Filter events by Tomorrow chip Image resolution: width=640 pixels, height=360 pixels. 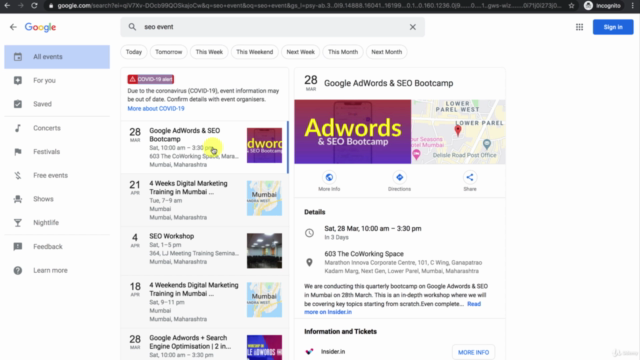click(x=169, y=52)
